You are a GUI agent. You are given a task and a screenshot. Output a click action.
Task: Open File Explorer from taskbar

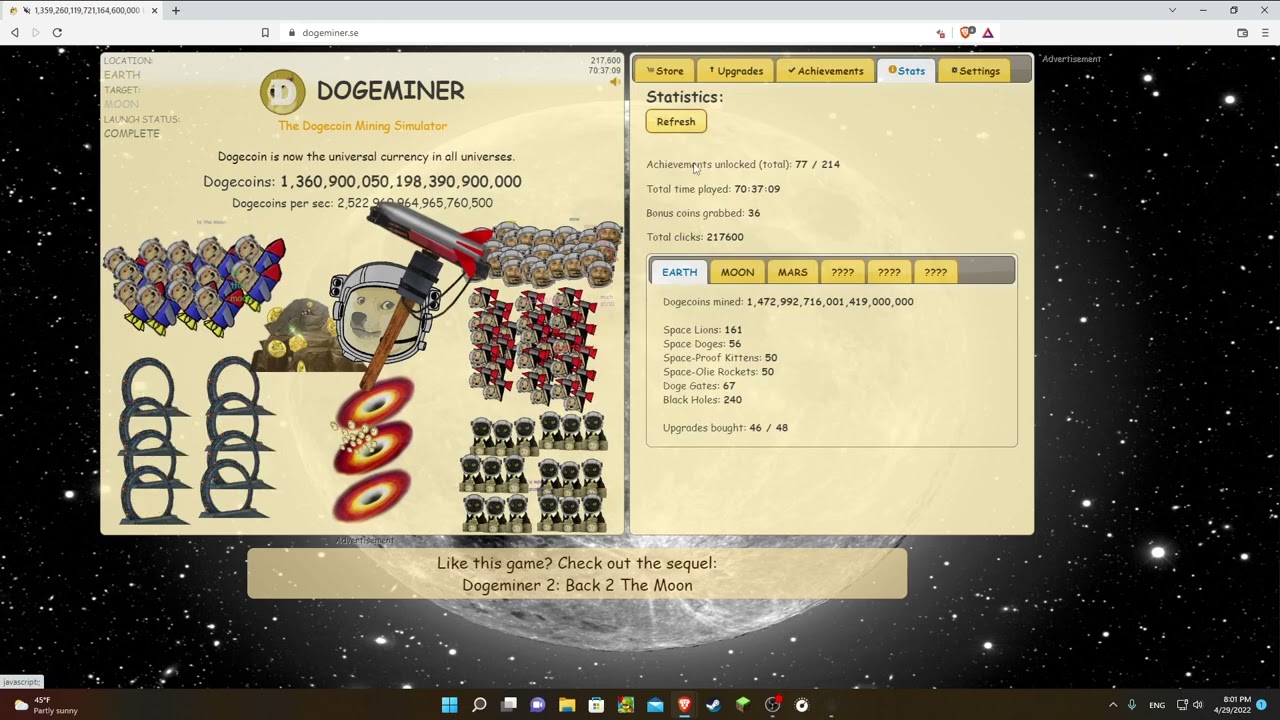click(x=567, y=705)
